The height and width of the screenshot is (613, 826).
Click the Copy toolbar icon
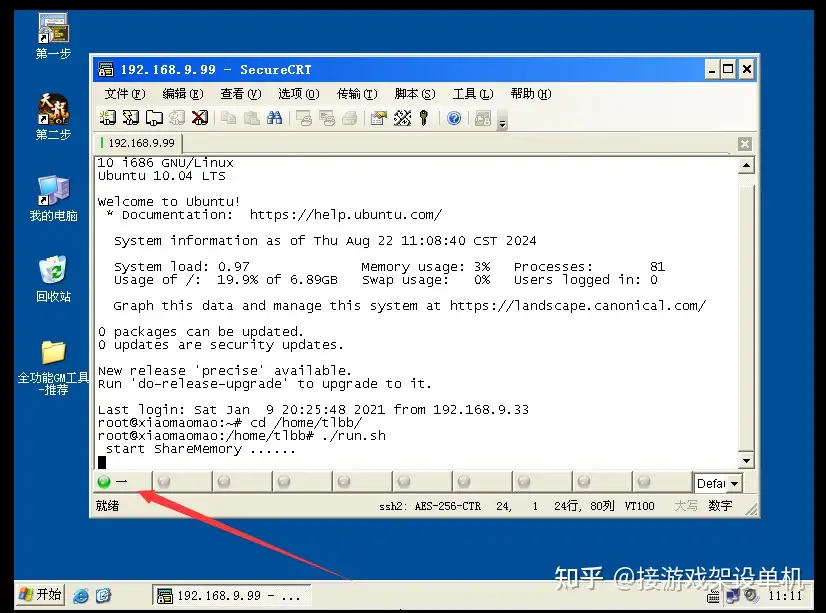tap(228, 117)
